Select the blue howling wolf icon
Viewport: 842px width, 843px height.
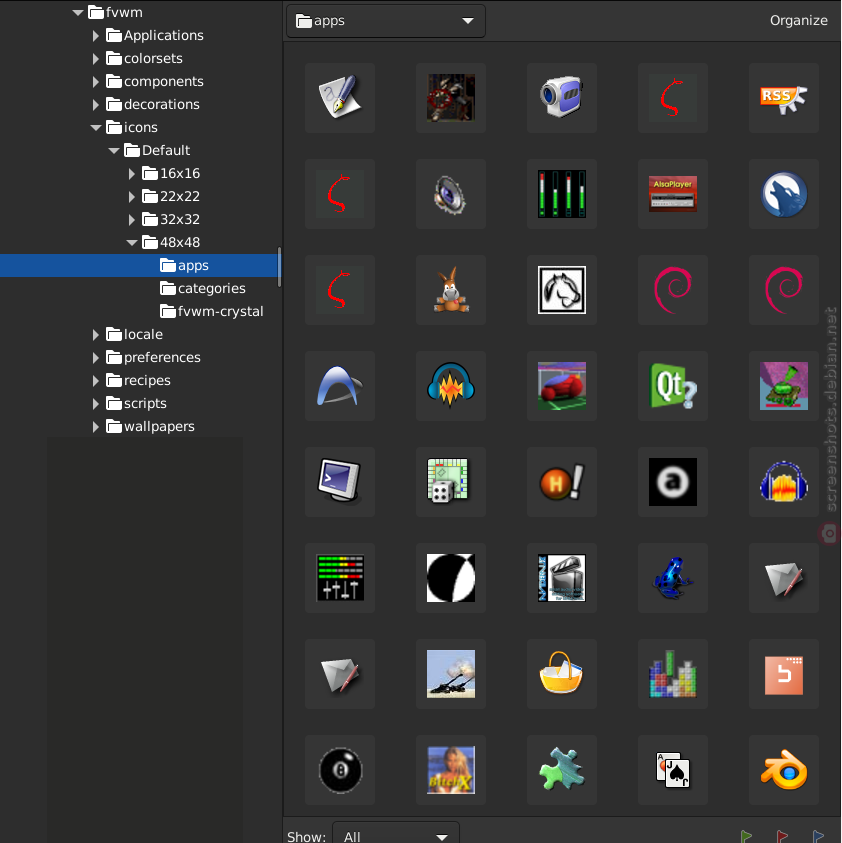(x=784, y=194)
